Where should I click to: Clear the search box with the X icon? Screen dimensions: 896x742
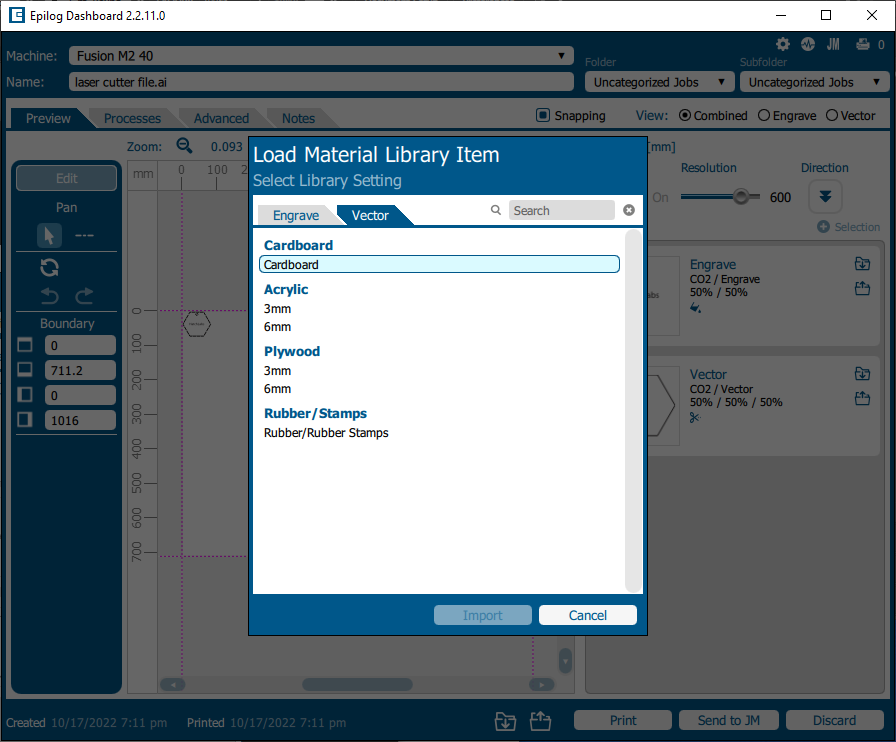pyautogui.click(x=629, y=210)
